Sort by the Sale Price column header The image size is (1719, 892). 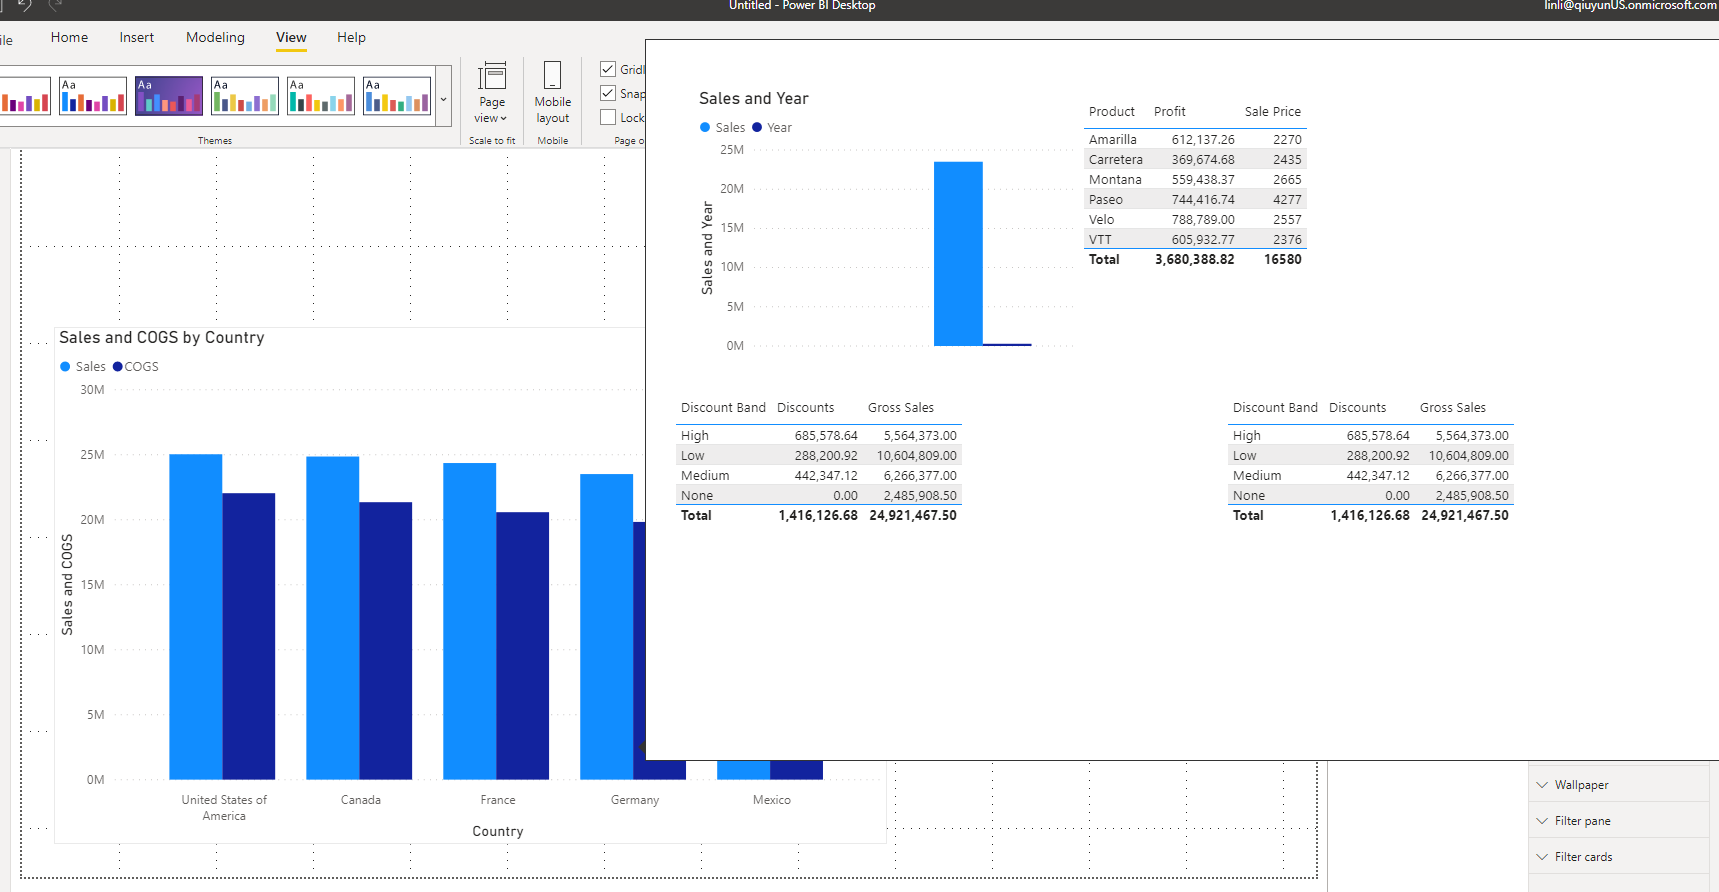(x=1272, y=112)
